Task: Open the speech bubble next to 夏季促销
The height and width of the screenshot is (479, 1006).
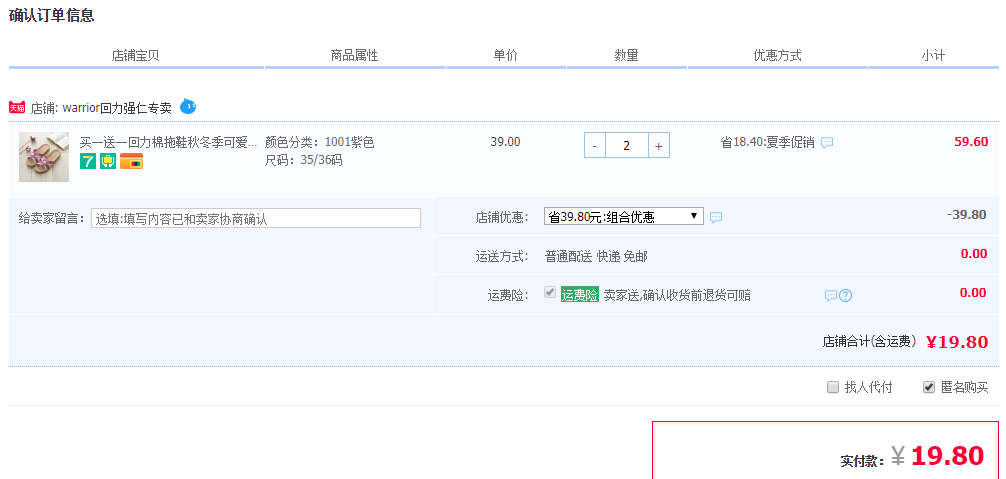Action: pyautogui.click(x=828, y=142)
